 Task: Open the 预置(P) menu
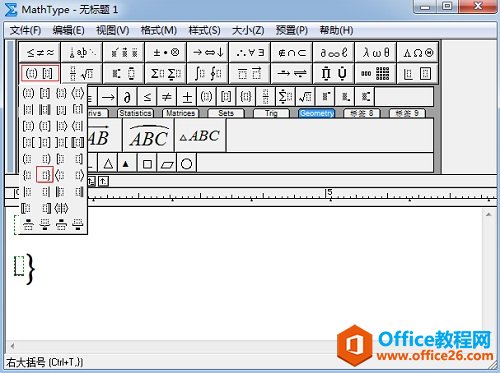292,30
